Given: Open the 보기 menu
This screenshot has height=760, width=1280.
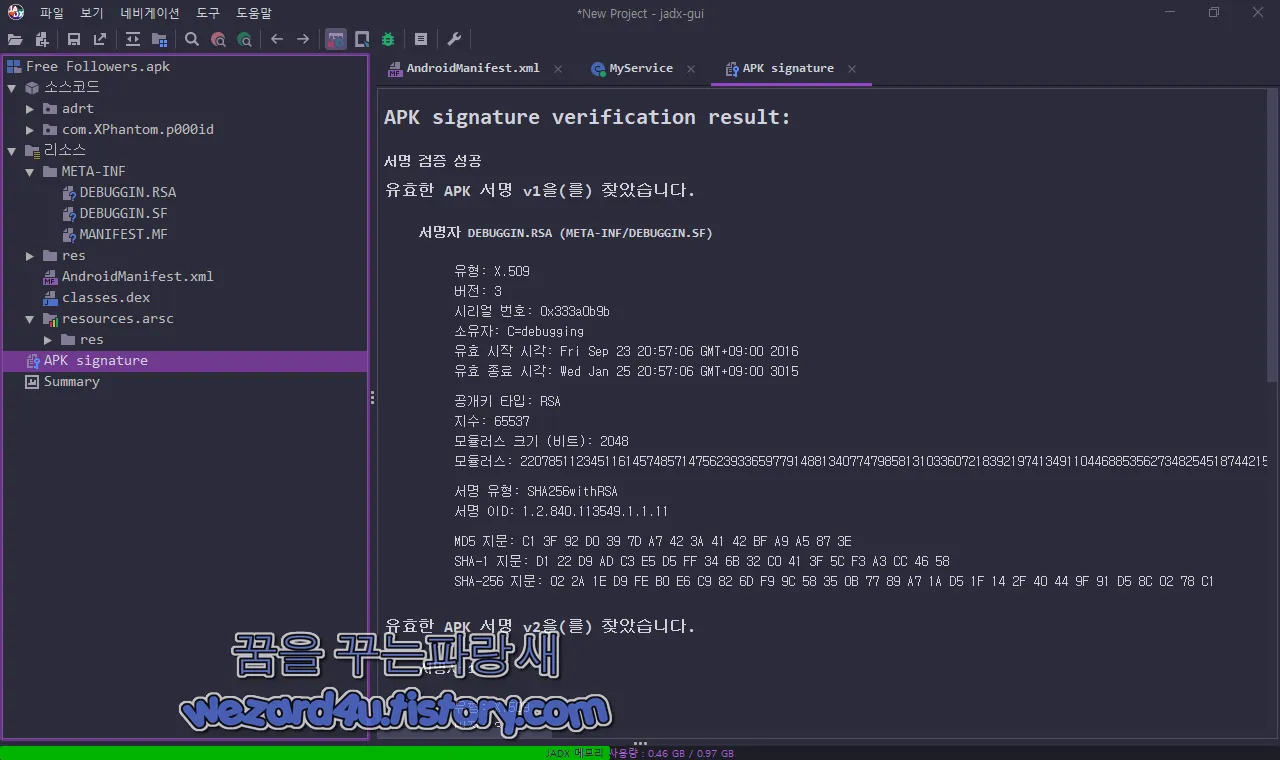Looking at the screenshot, I should [92, 13].
